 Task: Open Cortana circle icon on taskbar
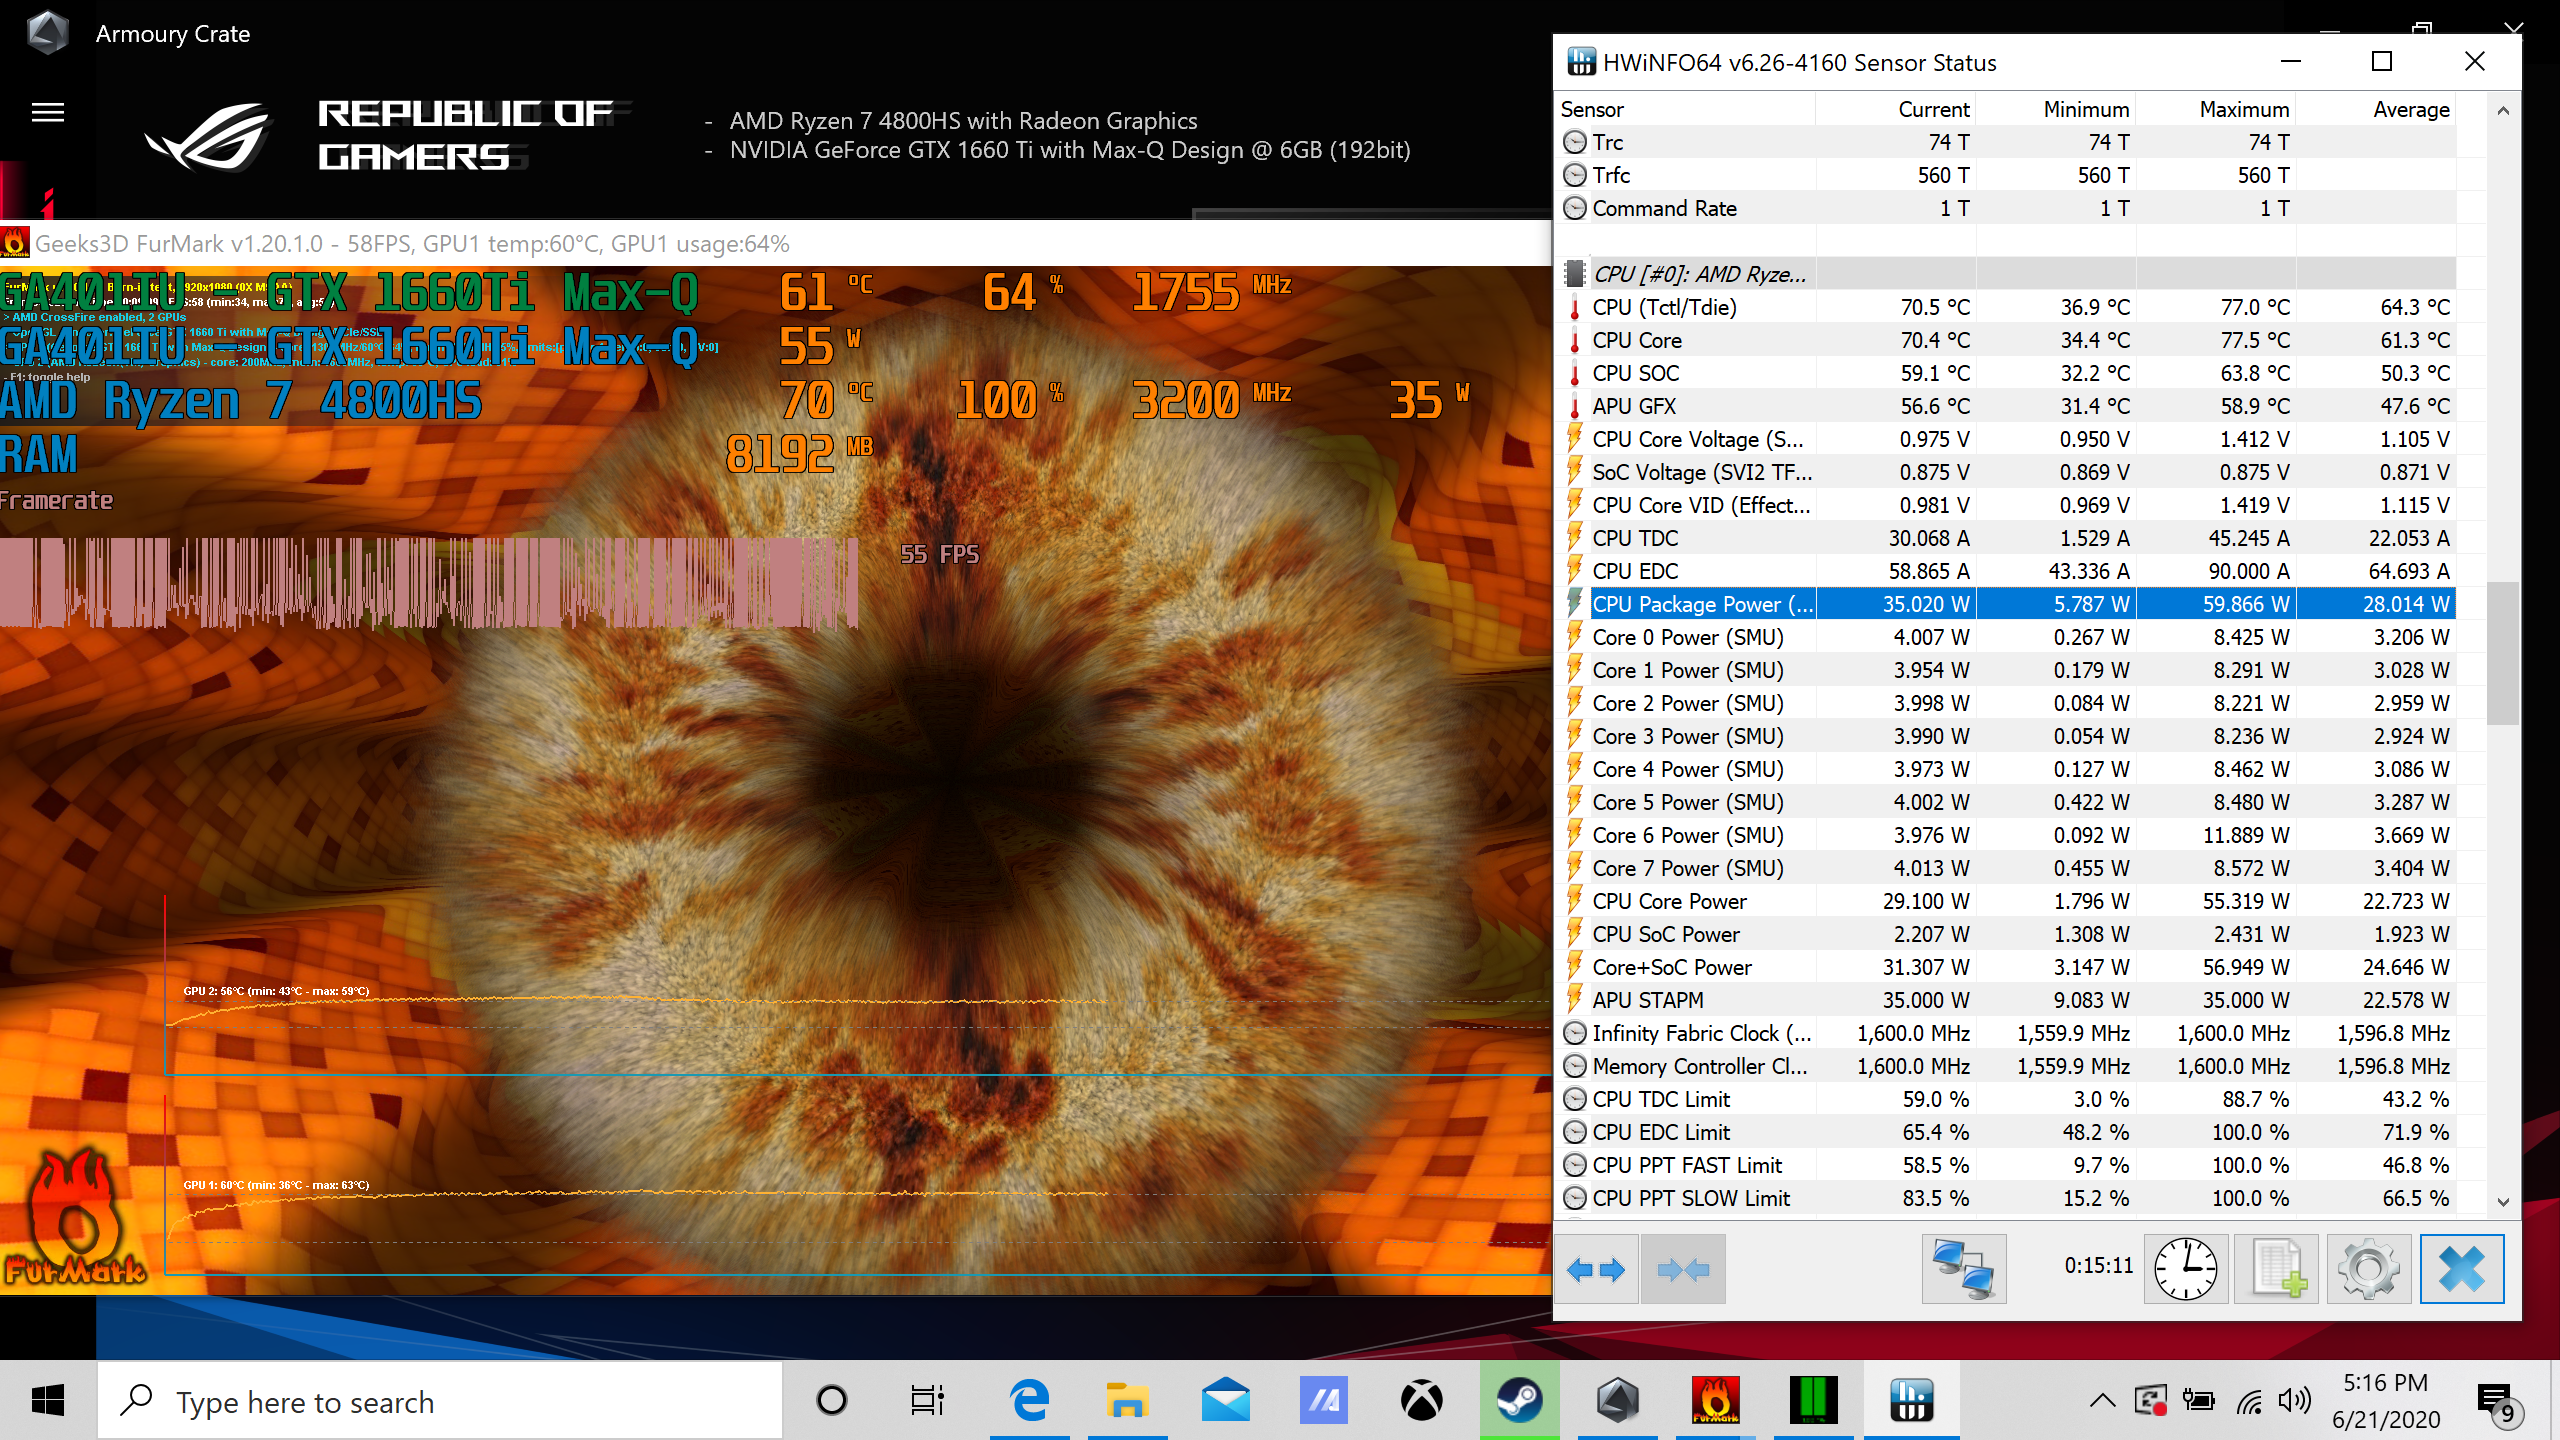click(832, 1401)
